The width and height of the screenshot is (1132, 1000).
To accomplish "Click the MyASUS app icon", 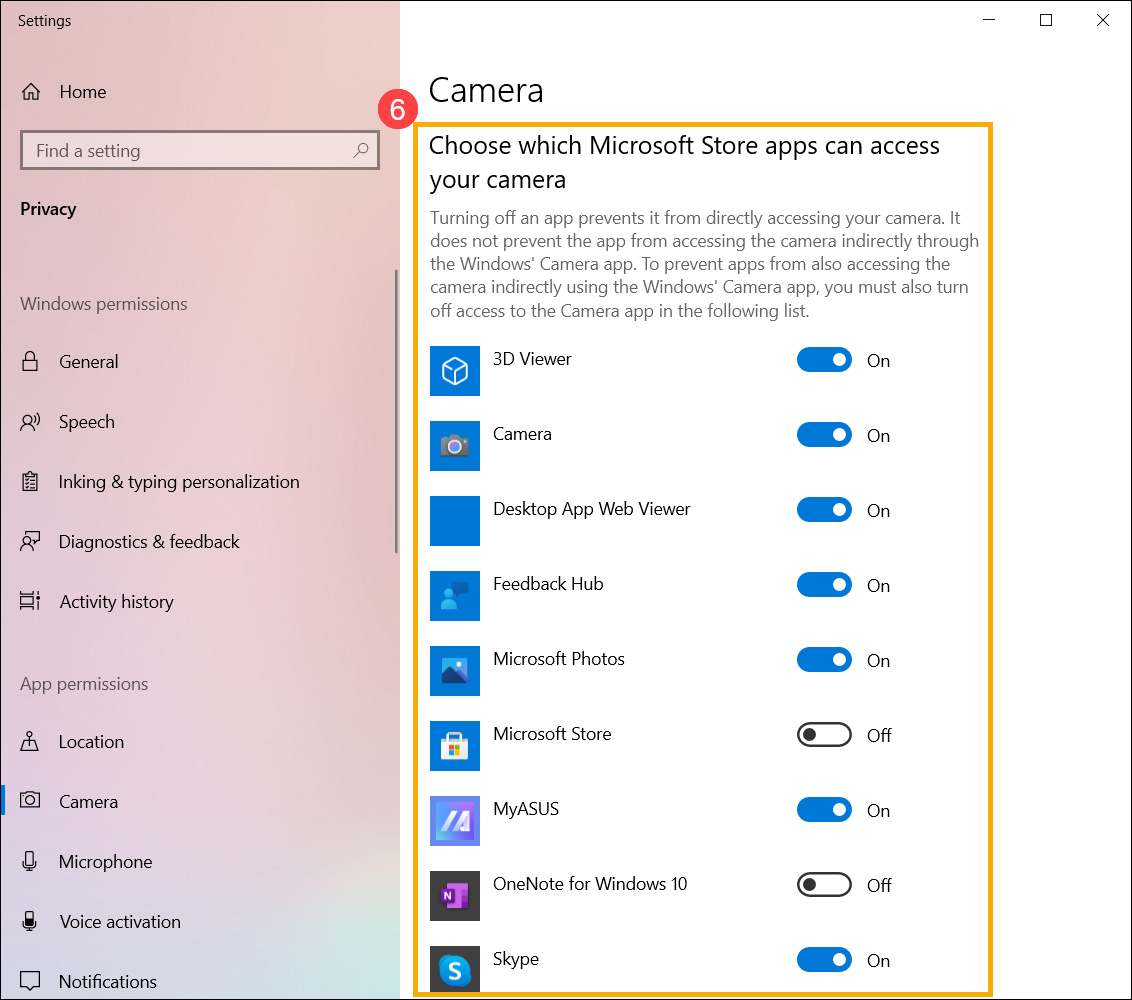I will pyautogui.click(x=455, y=821).
